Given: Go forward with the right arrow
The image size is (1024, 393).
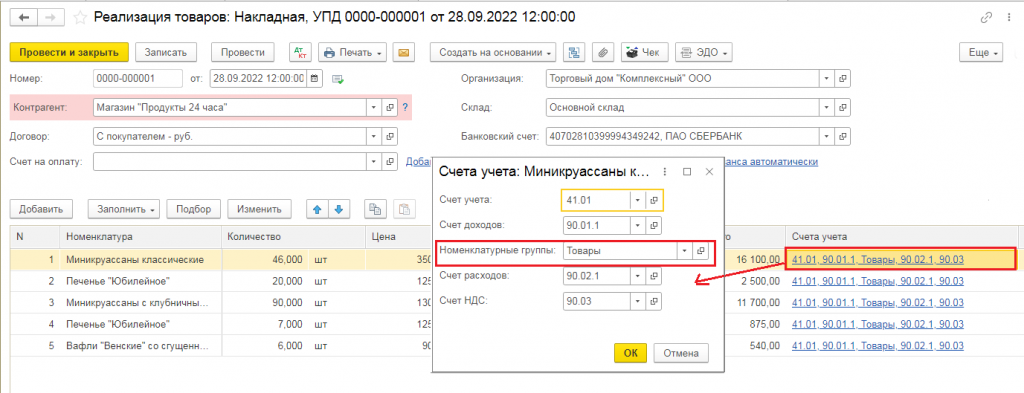Looking at the screenshot, I should pyautogui.click(x=50, y=18).
